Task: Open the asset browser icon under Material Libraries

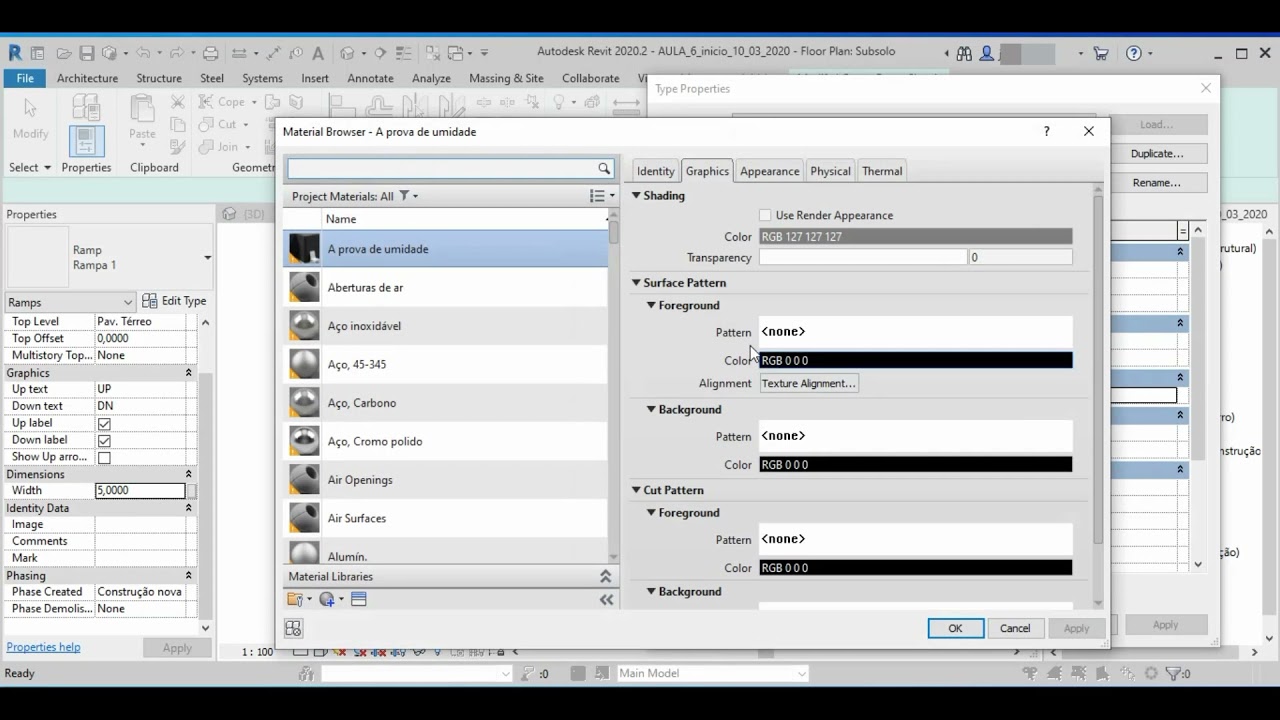Action: [359, 599]
